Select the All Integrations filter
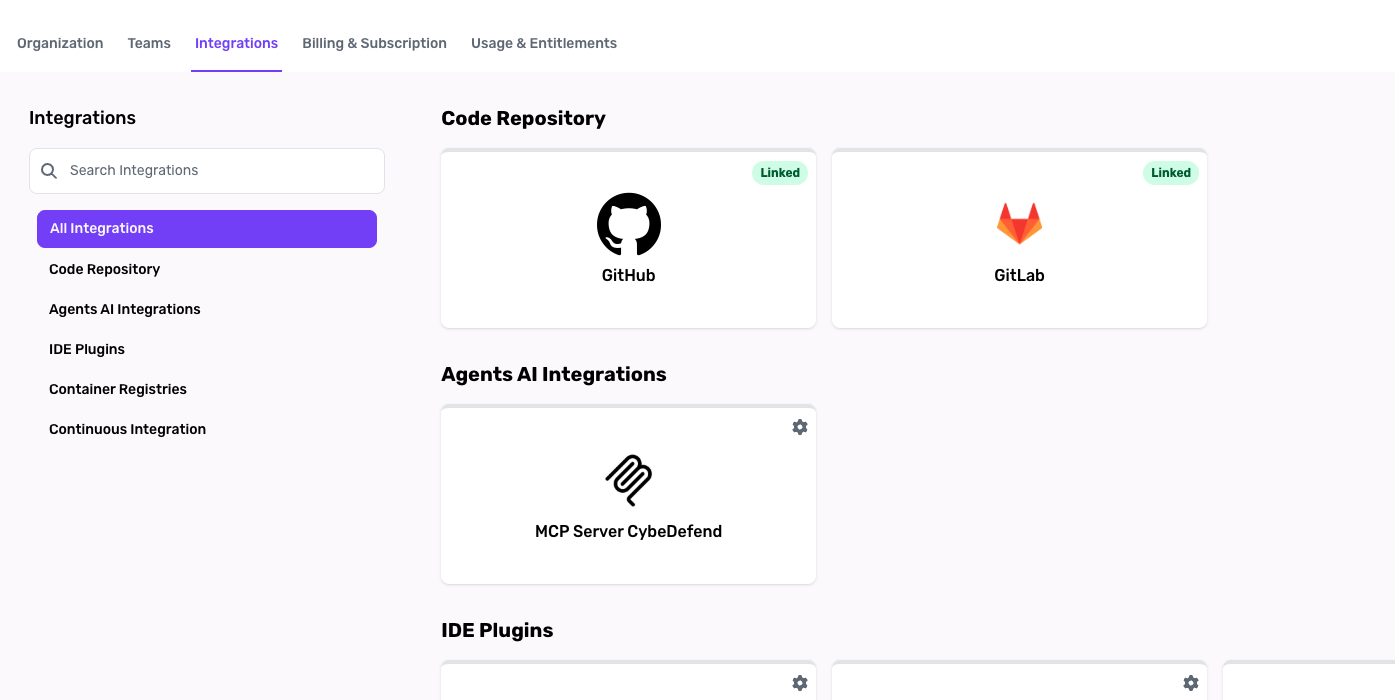This screenshot has height=700, width=1395. point(207,229)
